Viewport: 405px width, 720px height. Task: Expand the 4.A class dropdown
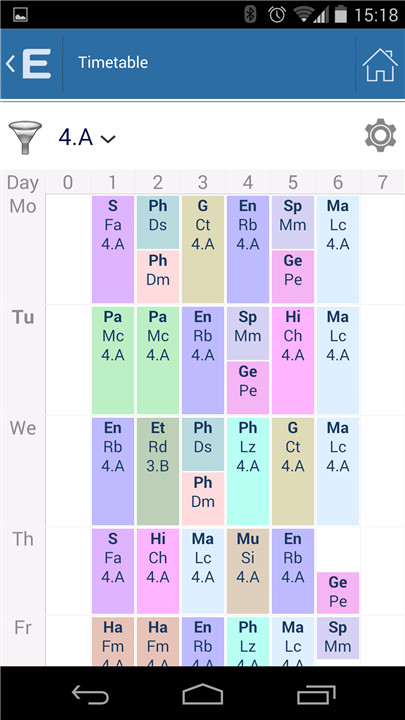(x=87, y=137)
